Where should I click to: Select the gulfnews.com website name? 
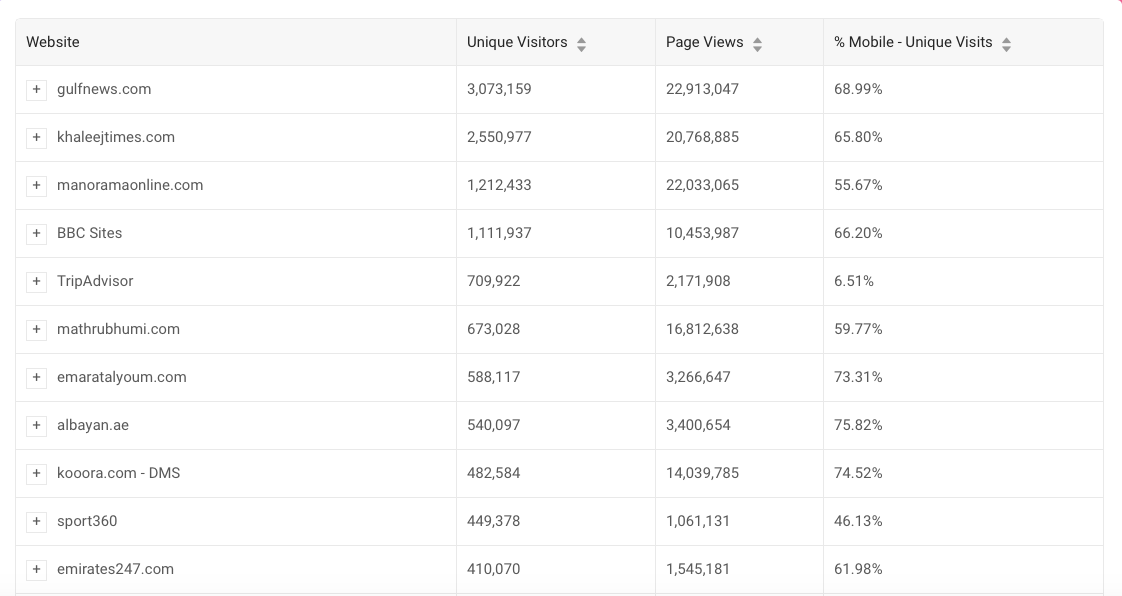coord(104,89)
